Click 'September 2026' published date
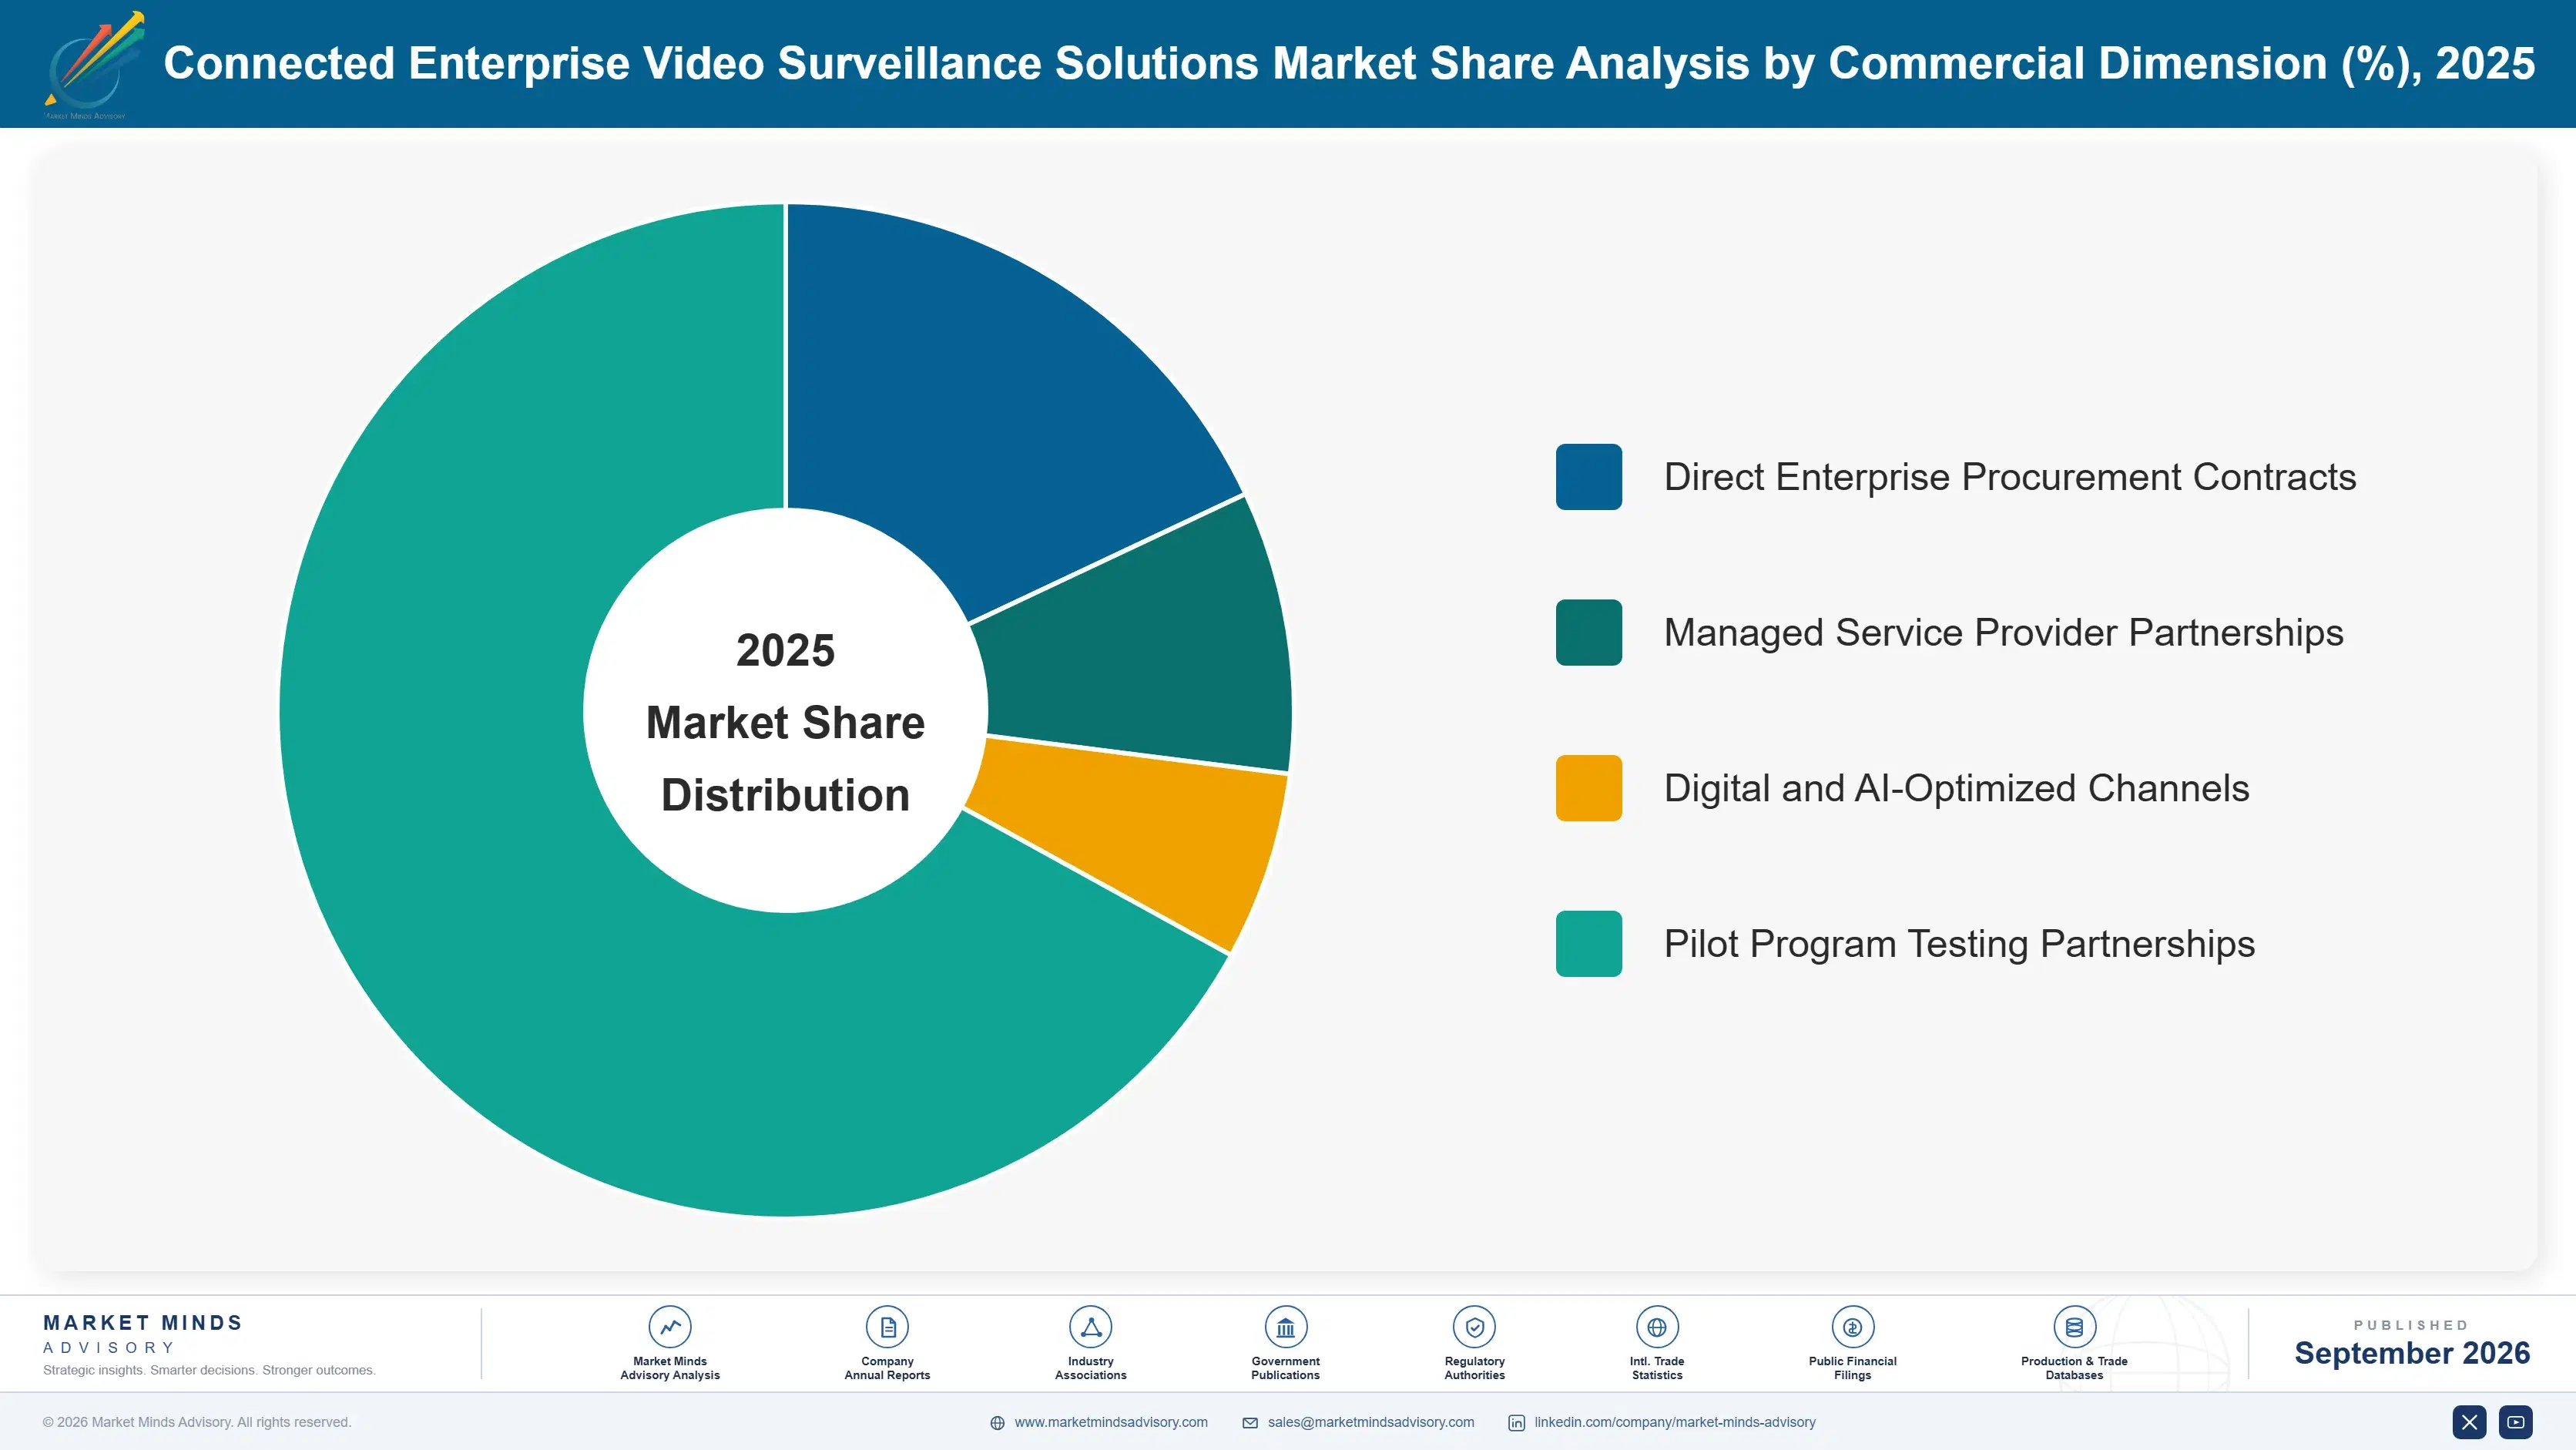The width and height of the screenshot is (2576, 1450). pyautogui.click(x=2412, y=1353)
